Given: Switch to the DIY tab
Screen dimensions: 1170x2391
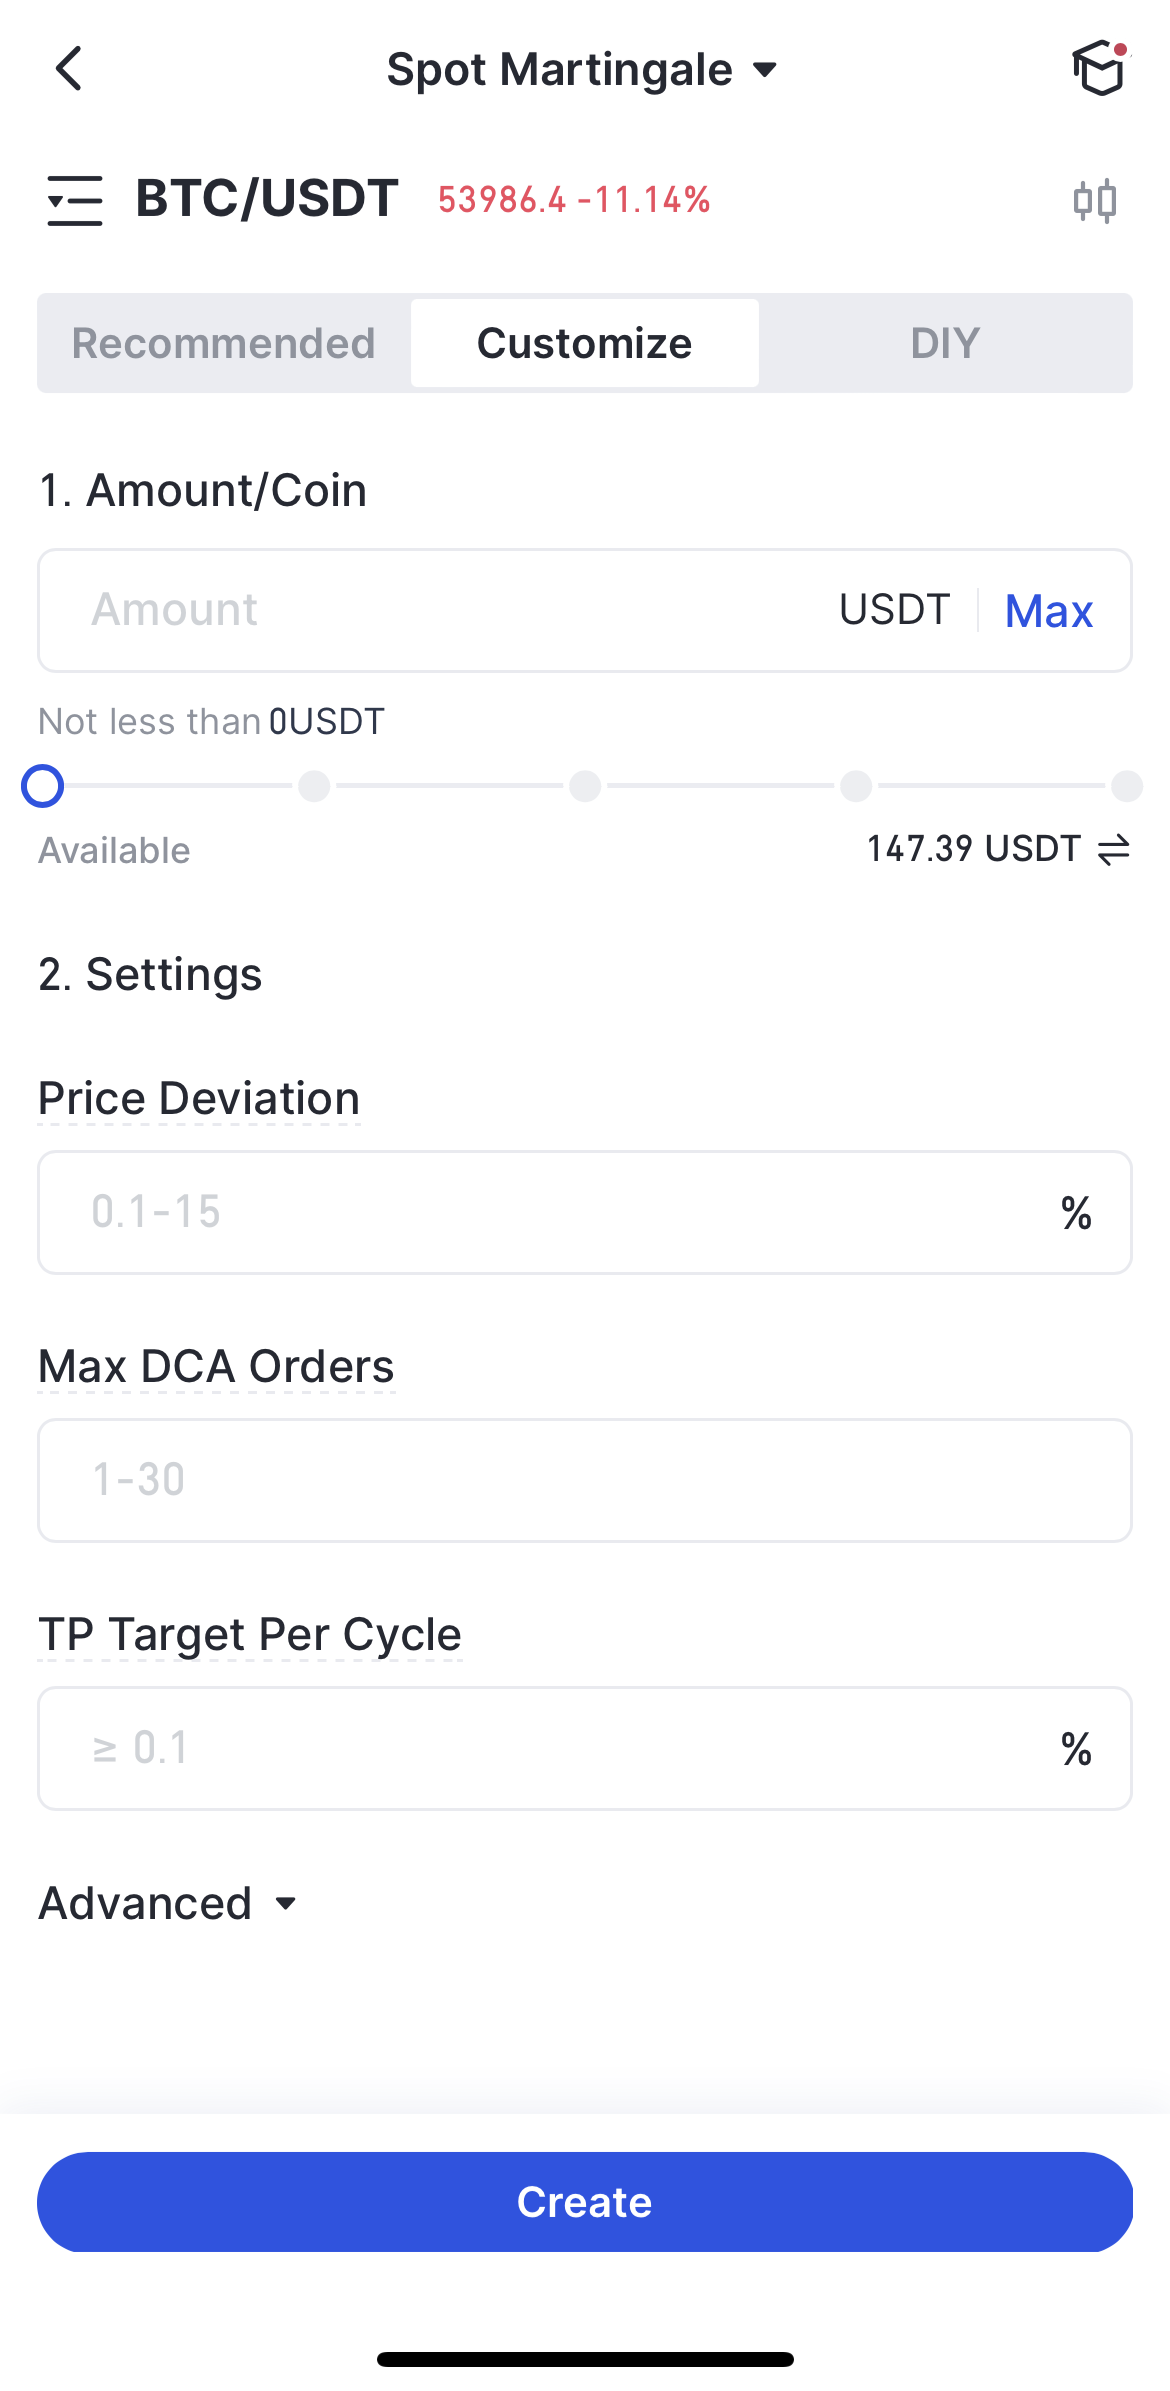Looking at the screenshot, I should click(944, 343).
